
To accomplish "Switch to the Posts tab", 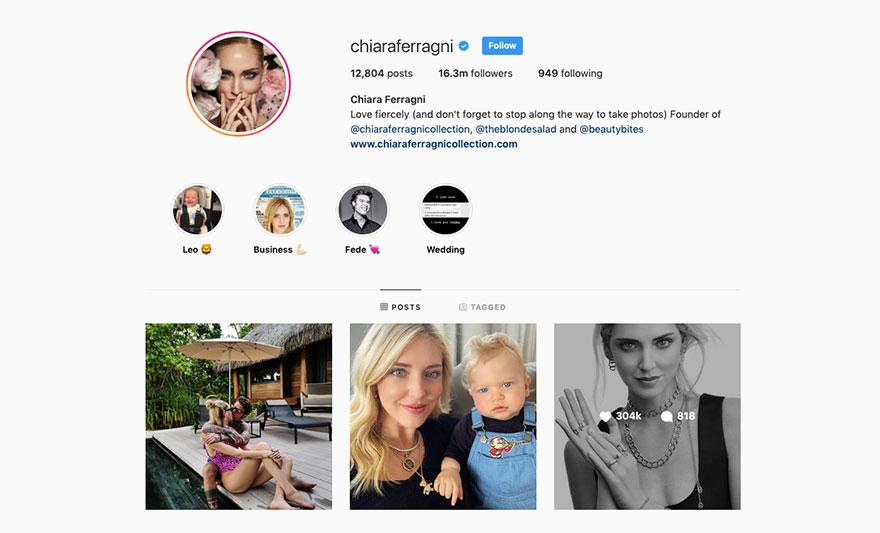I will point(400,307).
